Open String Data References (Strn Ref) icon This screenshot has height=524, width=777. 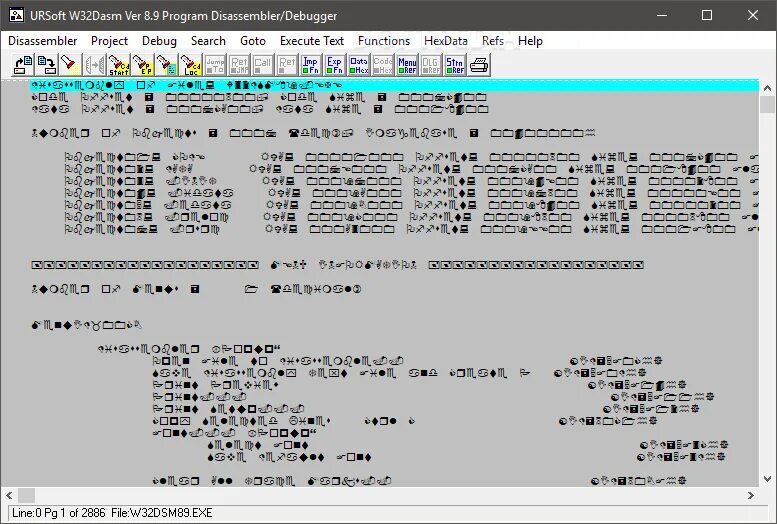[x=455, y=65]
